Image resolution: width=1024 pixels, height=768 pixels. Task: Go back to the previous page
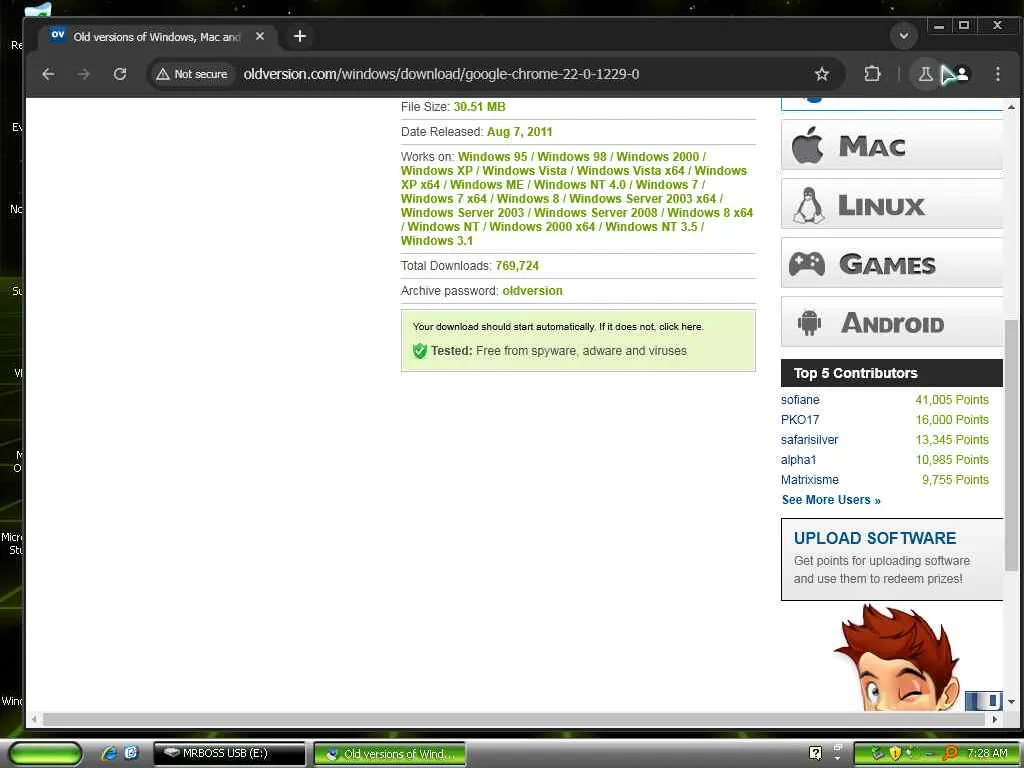48,74
